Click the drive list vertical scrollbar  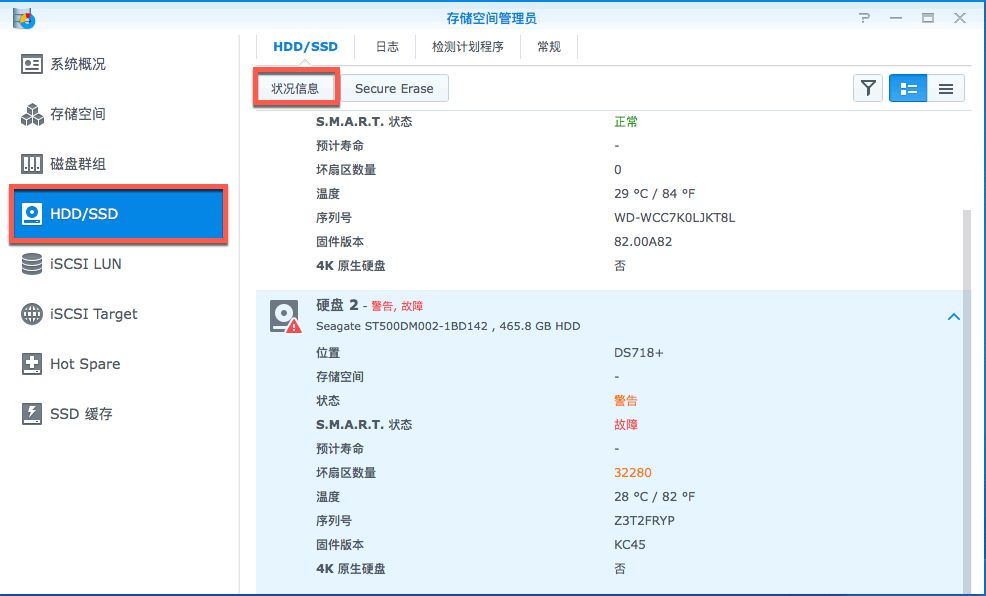pos(967,402)
